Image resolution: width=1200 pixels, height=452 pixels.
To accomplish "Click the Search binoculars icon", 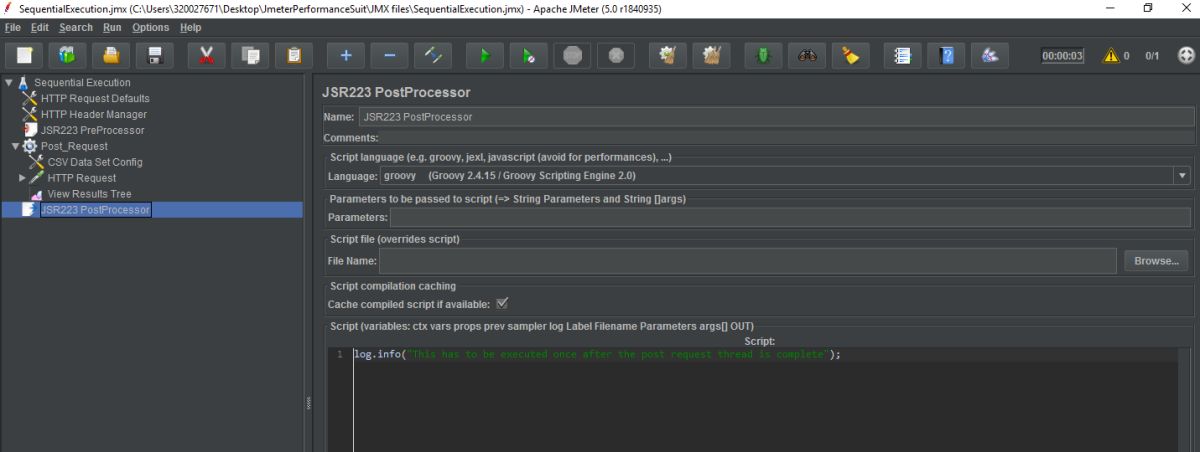I will coord(806,56).
